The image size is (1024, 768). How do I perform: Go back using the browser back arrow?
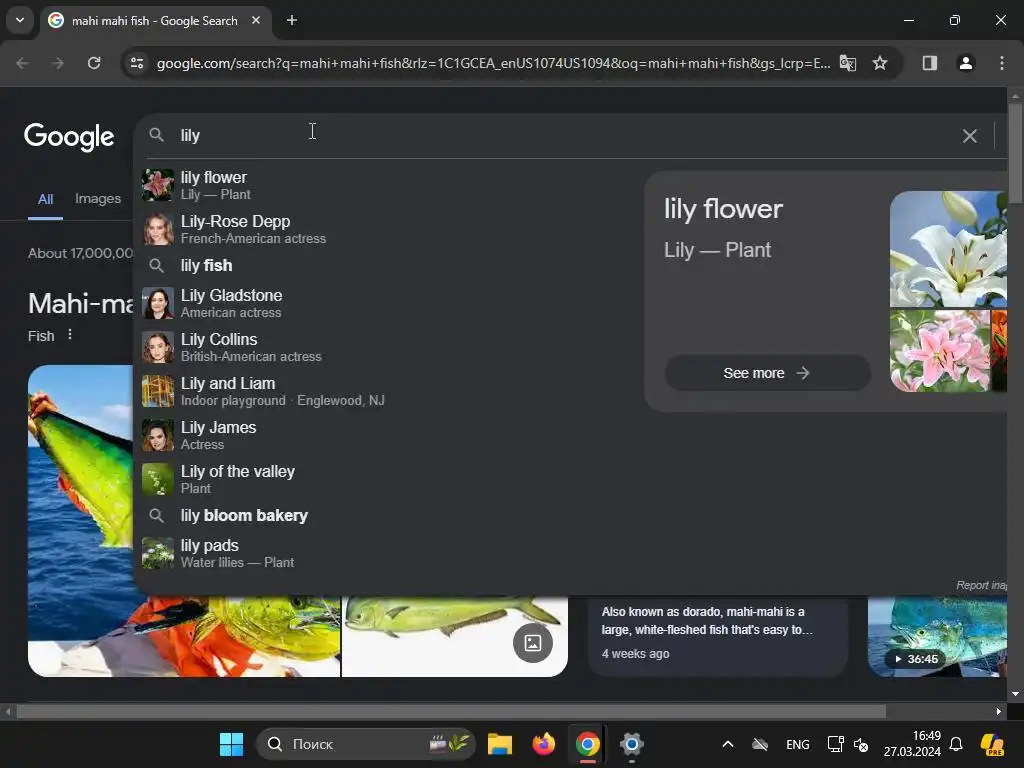click(x=23, y=63)
